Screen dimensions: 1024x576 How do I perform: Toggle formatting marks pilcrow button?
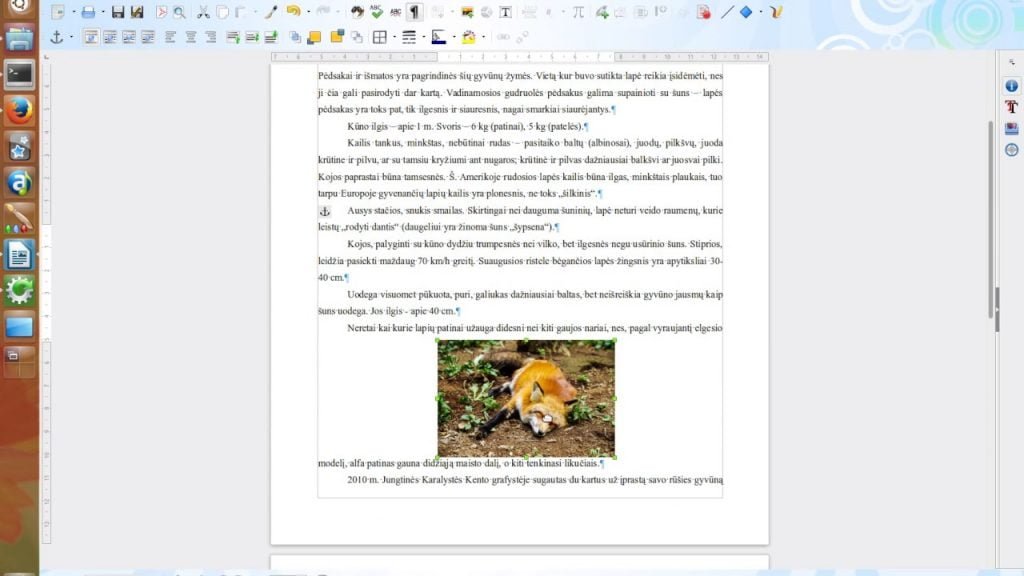[x=414, y=12]
